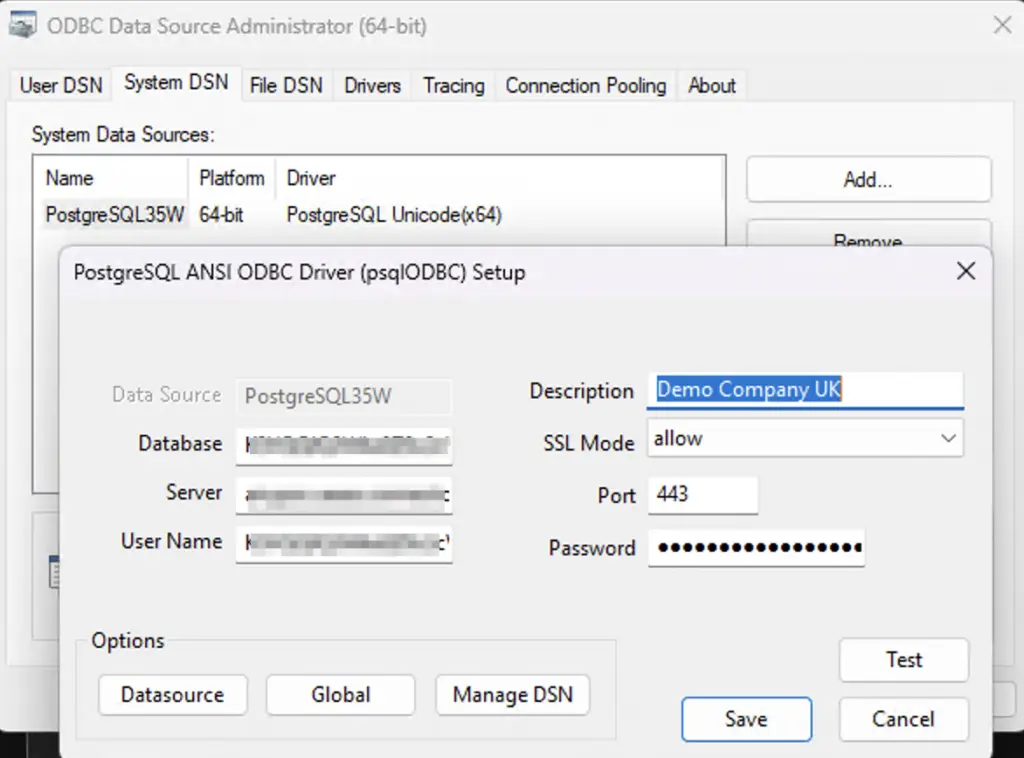Image resolution: width=1024 pixels, height=758 pixels.
Task: Open the Drivers tab
Action: point(371,85)
